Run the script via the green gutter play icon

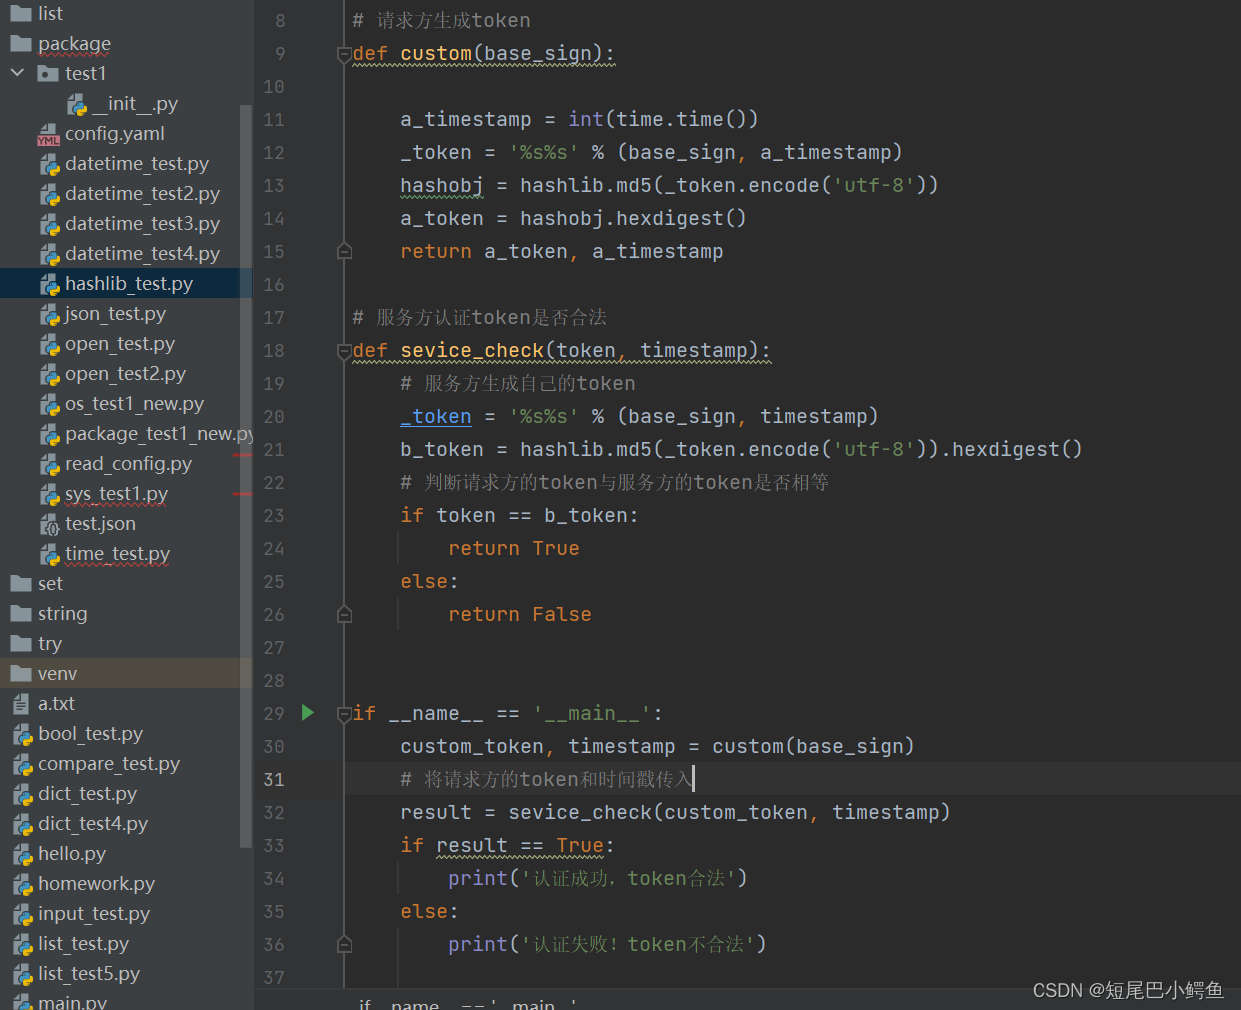pyautogui.click(x=307, y=712)
